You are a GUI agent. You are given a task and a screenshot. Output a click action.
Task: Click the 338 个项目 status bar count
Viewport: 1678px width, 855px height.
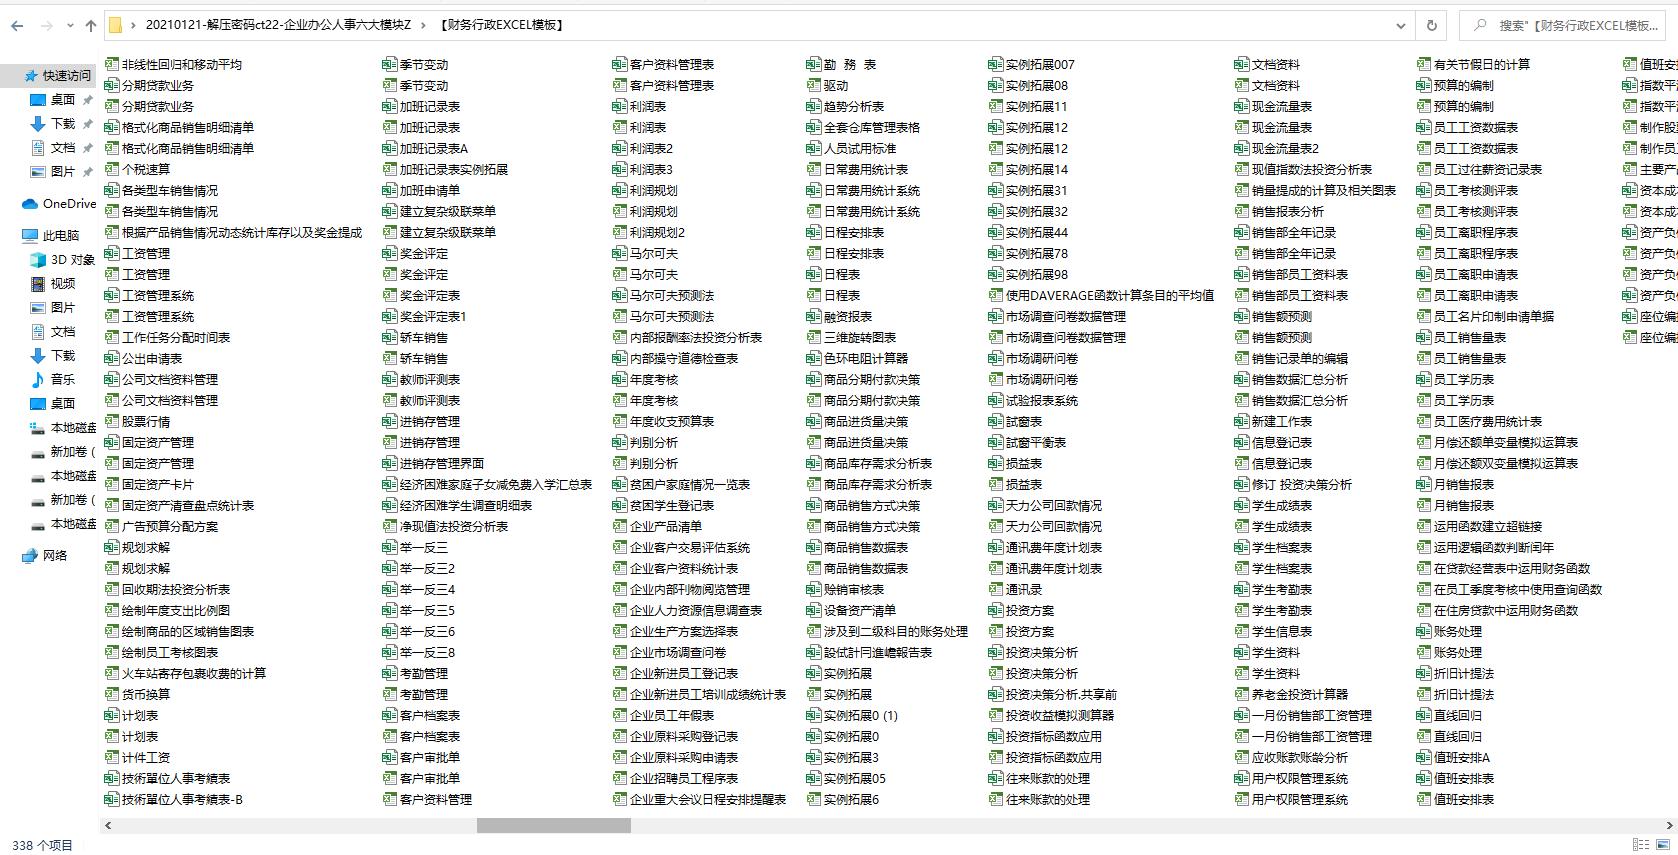[42, 845]
